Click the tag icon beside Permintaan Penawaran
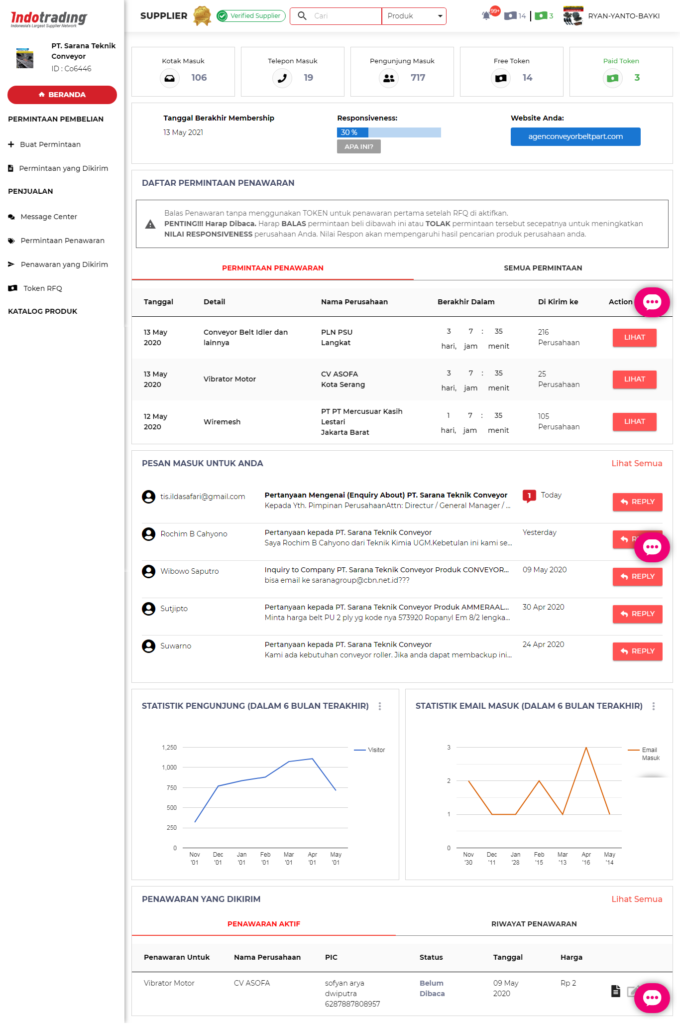This screenshot has width=680, height=1024. click(11, 240)
